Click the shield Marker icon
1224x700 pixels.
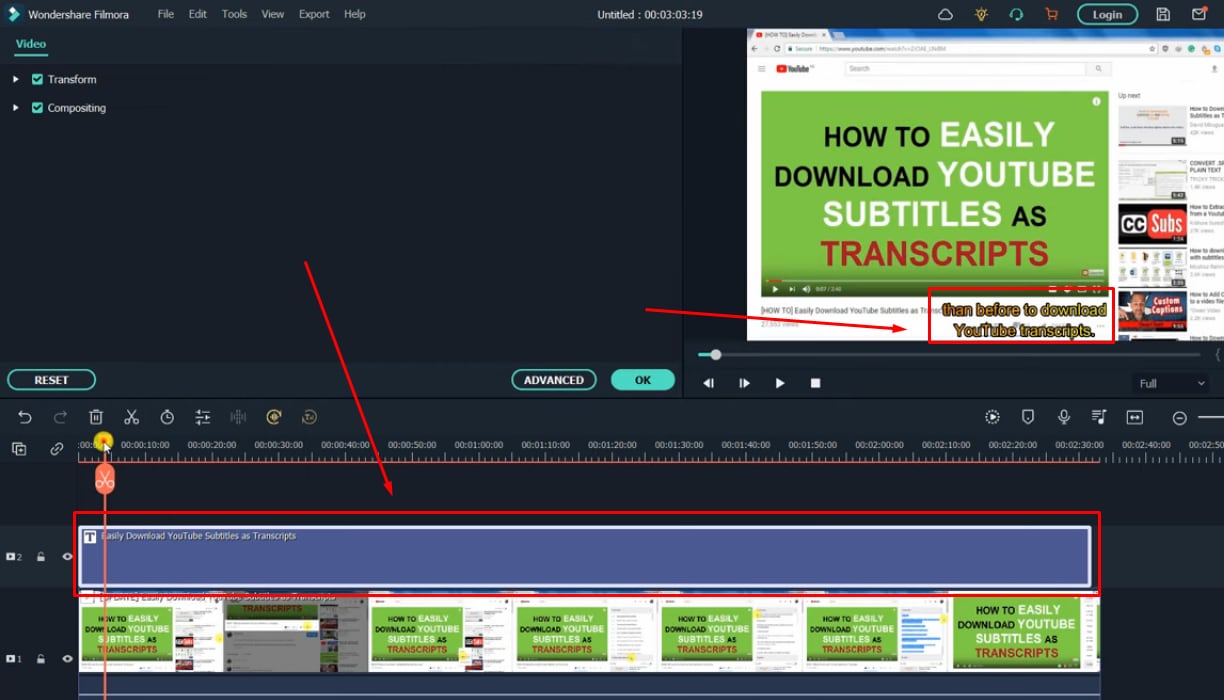click(x=1028, y=417)
